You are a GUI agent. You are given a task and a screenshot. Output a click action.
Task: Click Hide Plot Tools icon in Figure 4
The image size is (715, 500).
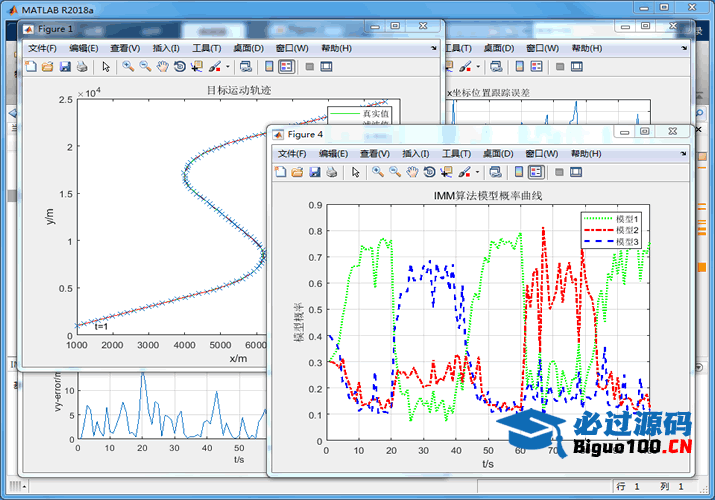[559, 172]
